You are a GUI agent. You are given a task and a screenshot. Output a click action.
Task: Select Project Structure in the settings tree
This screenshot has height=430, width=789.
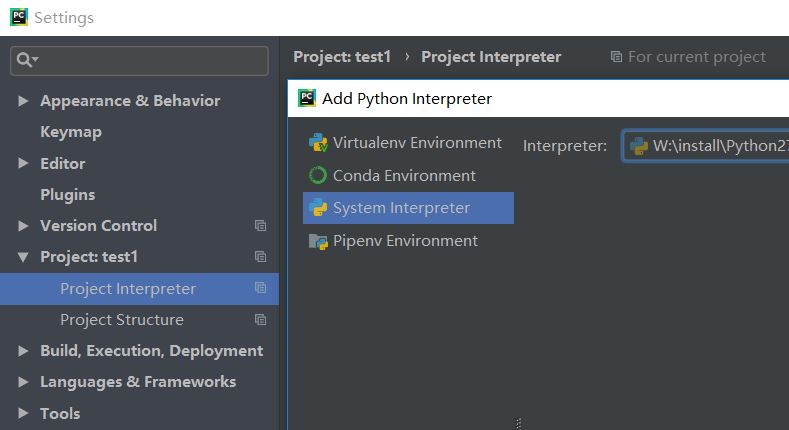pos(121,320)
